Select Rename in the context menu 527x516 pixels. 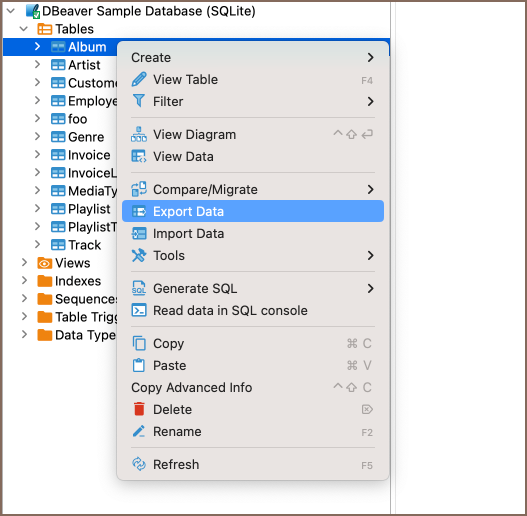pos(253,431)
